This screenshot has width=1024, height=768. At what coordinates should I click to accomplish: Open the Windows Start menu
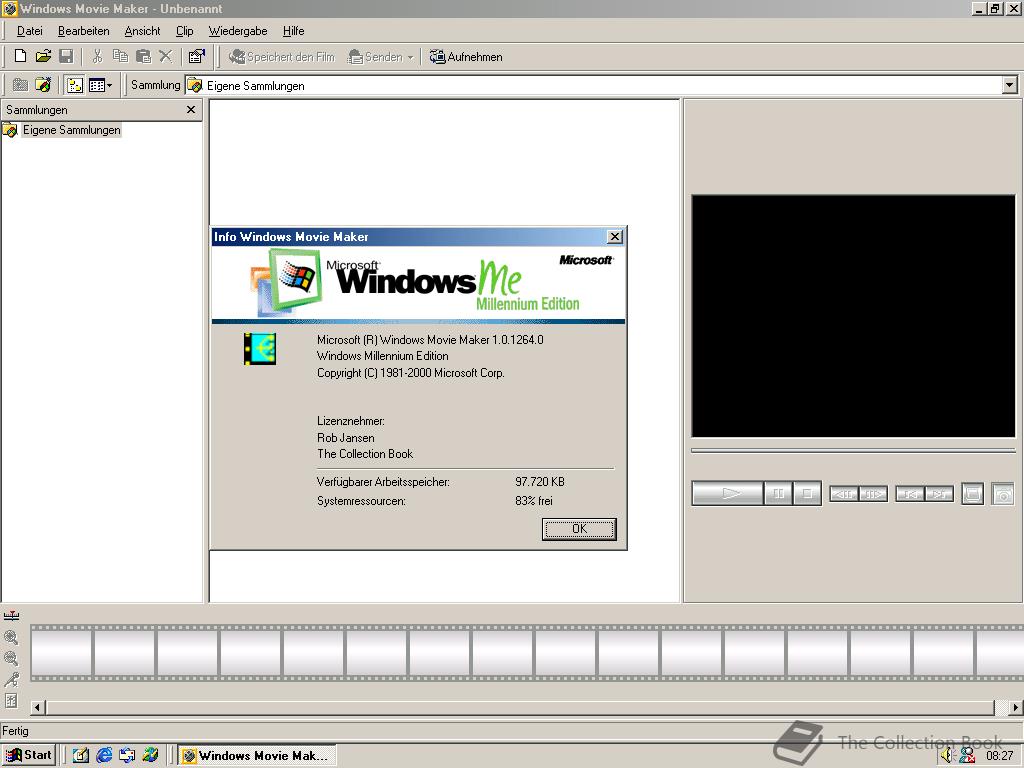29,755
